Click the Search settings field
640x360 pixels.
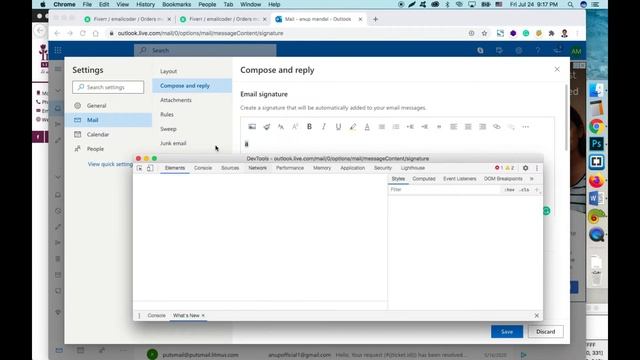coord(108,87)
